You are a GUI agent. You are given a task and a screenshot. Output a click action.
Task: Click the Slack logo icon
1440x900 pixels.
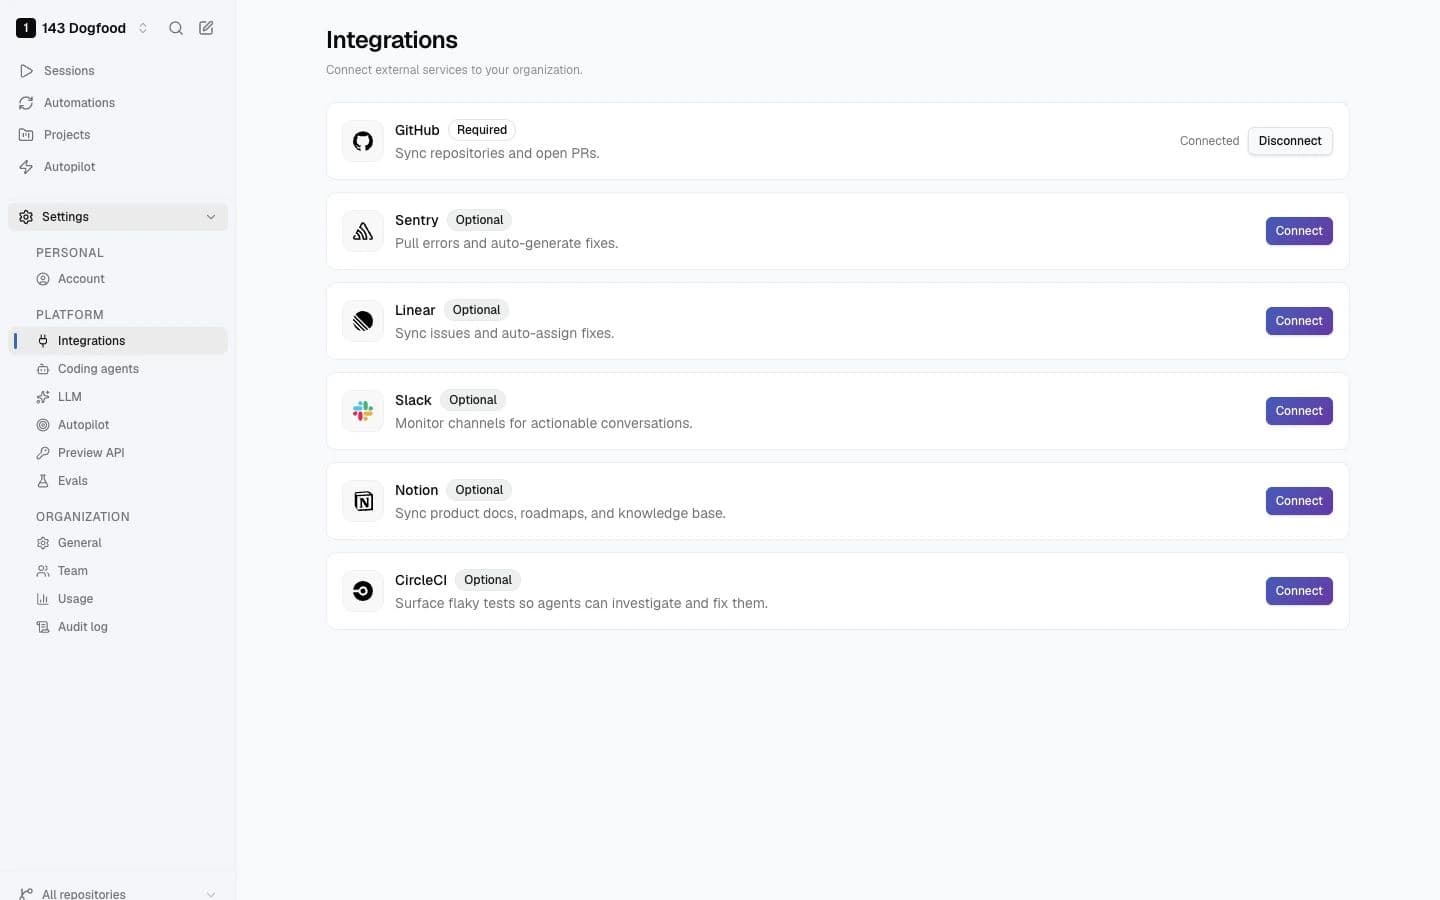[363, 411]
